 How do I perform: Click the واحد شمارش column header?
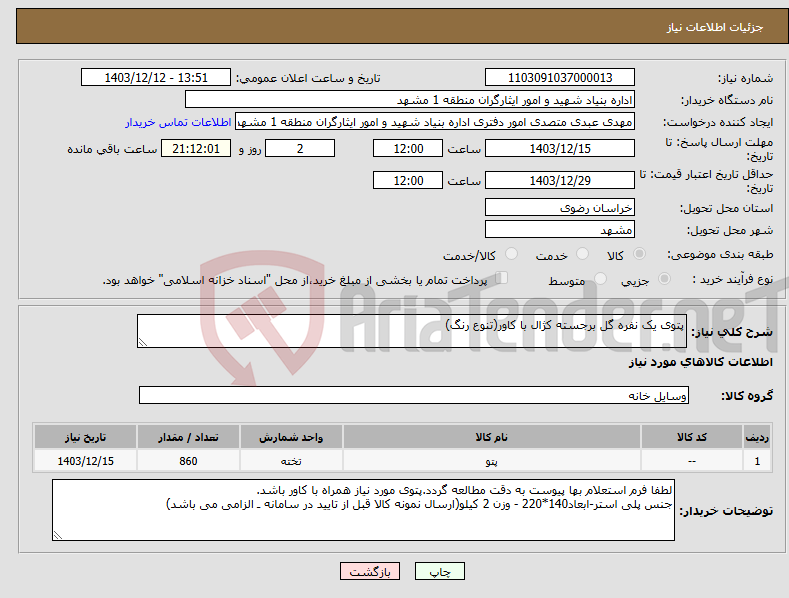[x=291, y=437]
